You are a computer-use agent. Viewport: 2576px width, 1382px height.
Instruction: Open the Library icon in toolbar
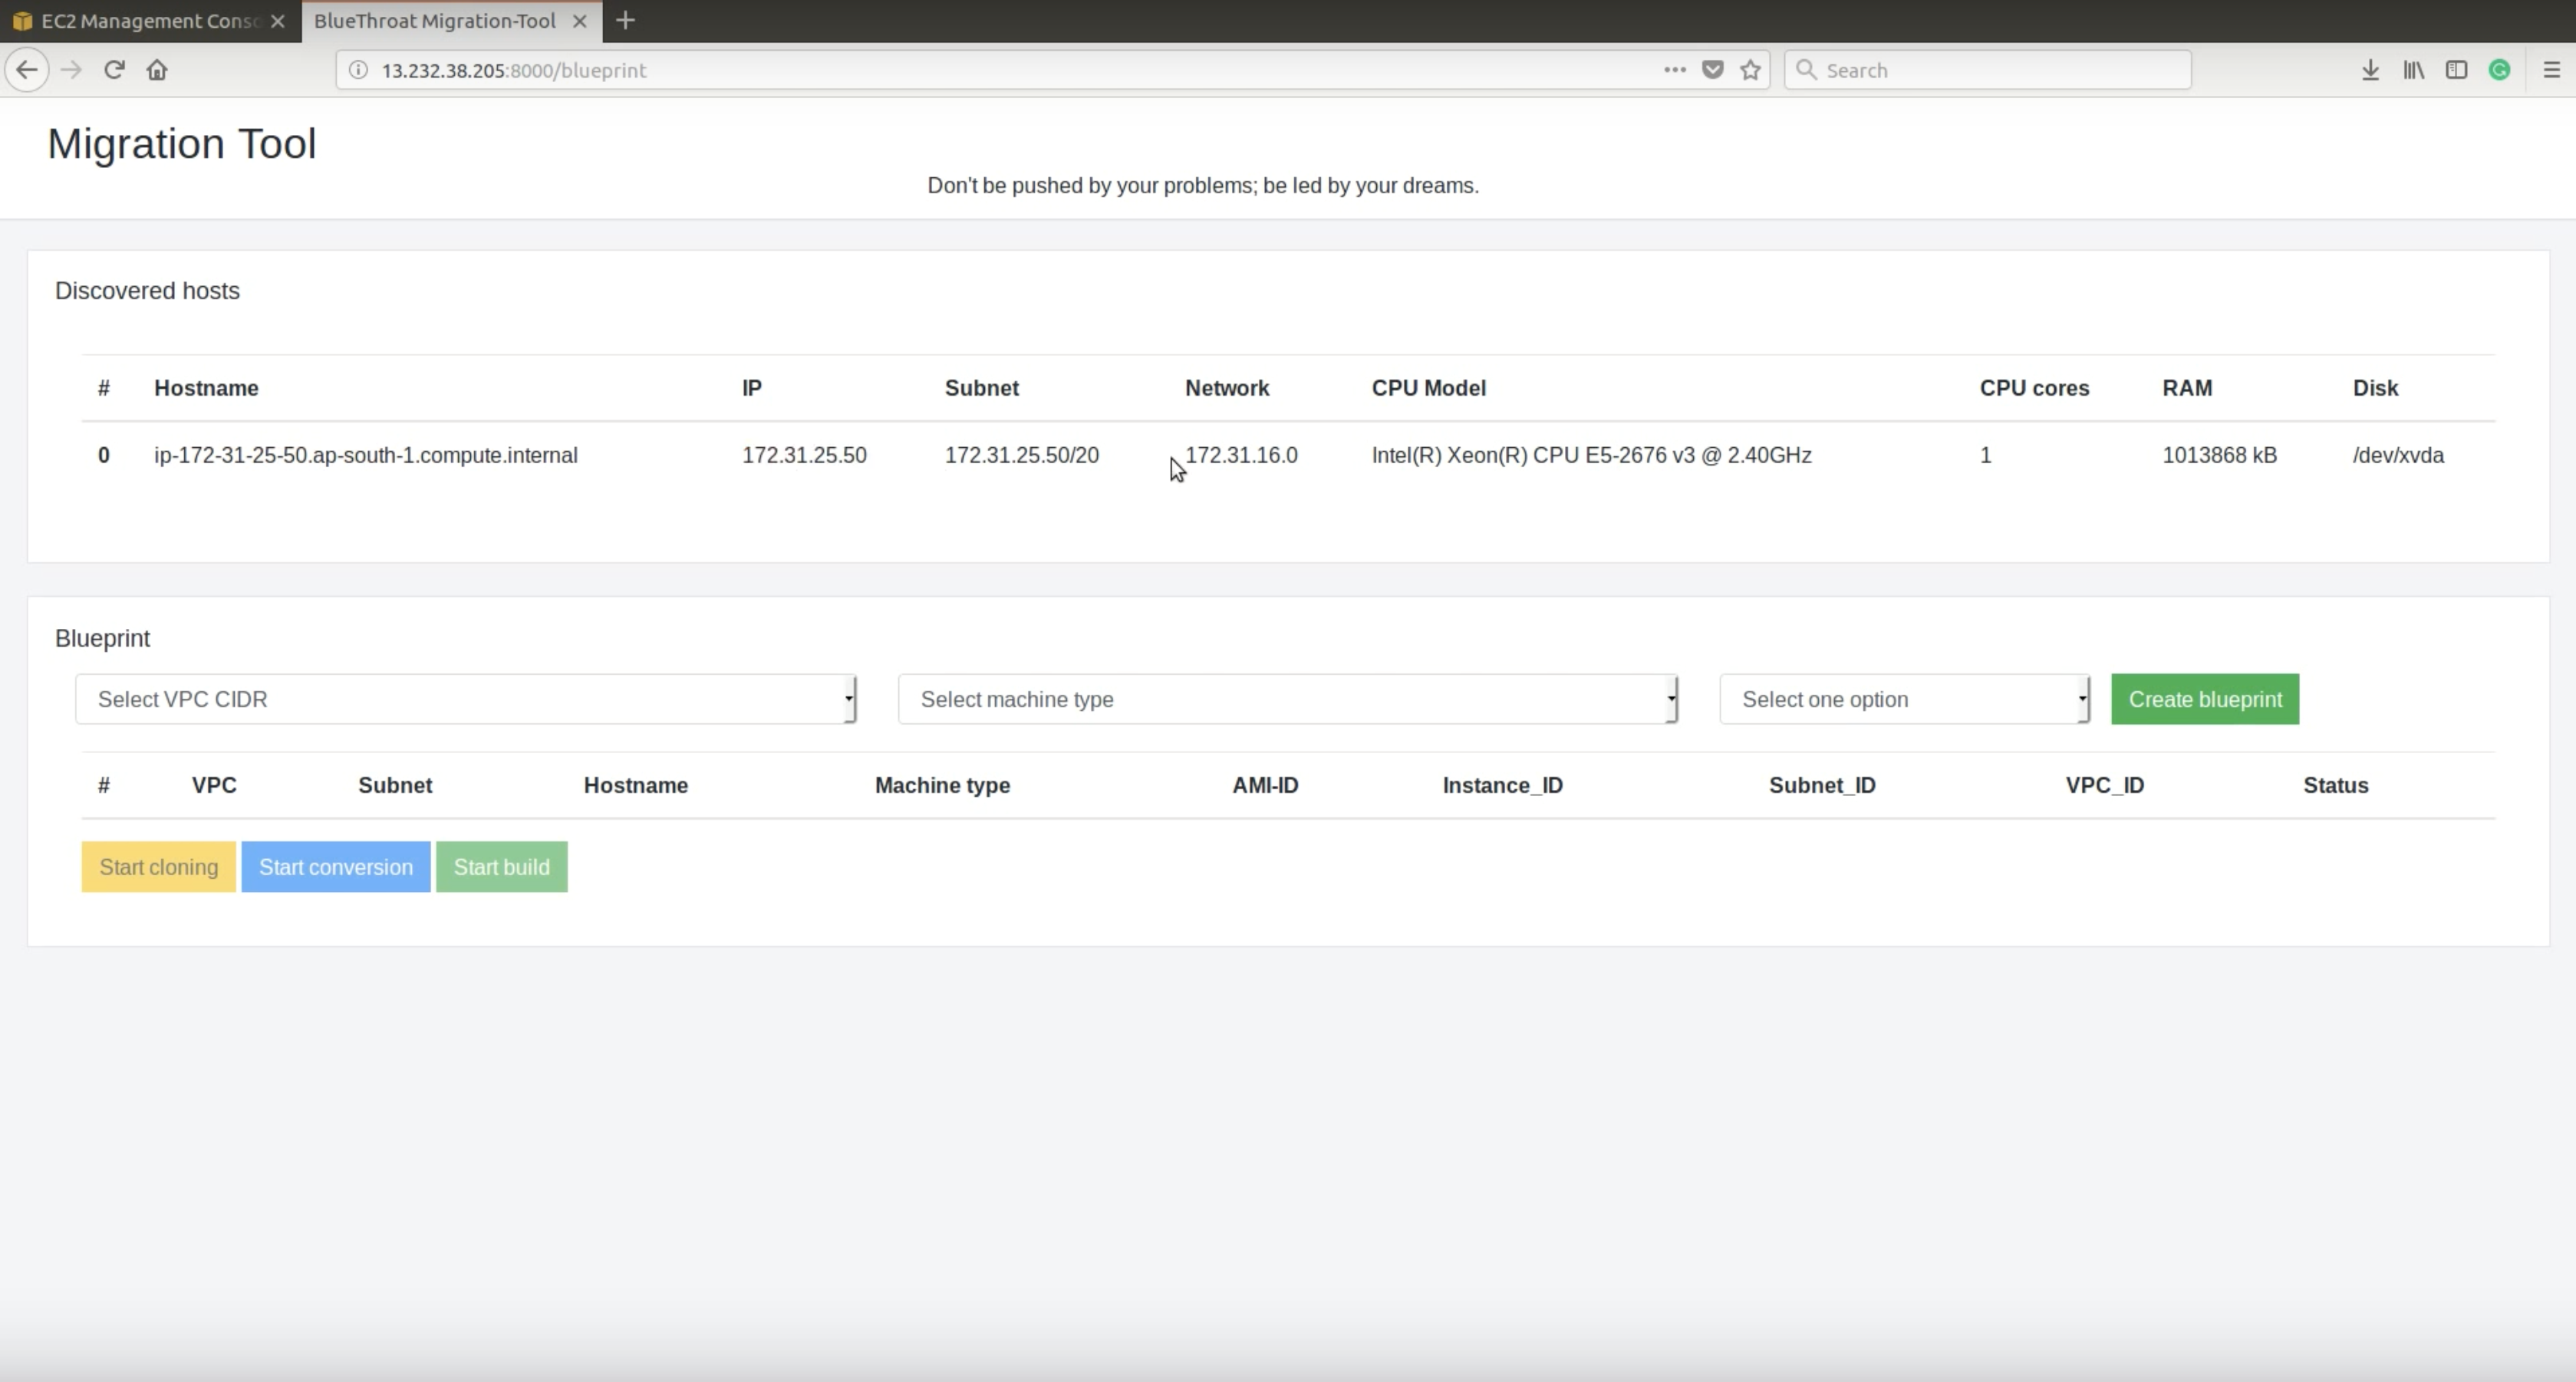pos(2414,69)
